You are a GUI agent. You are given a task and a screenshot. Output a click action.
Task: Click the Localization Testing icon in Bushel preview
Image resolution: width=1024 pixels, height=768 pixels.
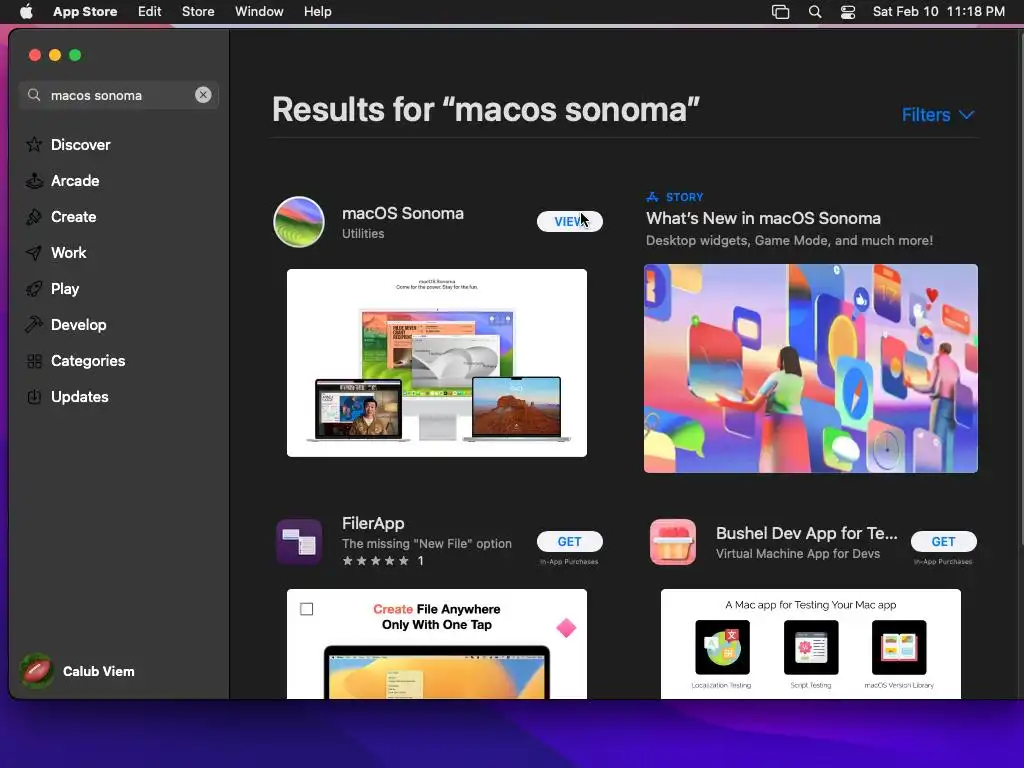tap(722, 647)
